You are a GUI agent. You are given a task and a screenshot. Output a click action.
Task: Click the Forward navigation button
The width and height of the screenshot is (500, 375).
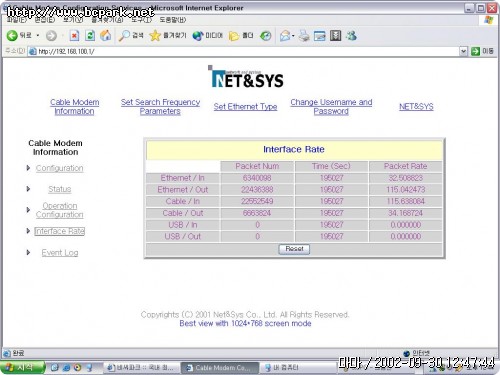point(51,36)
